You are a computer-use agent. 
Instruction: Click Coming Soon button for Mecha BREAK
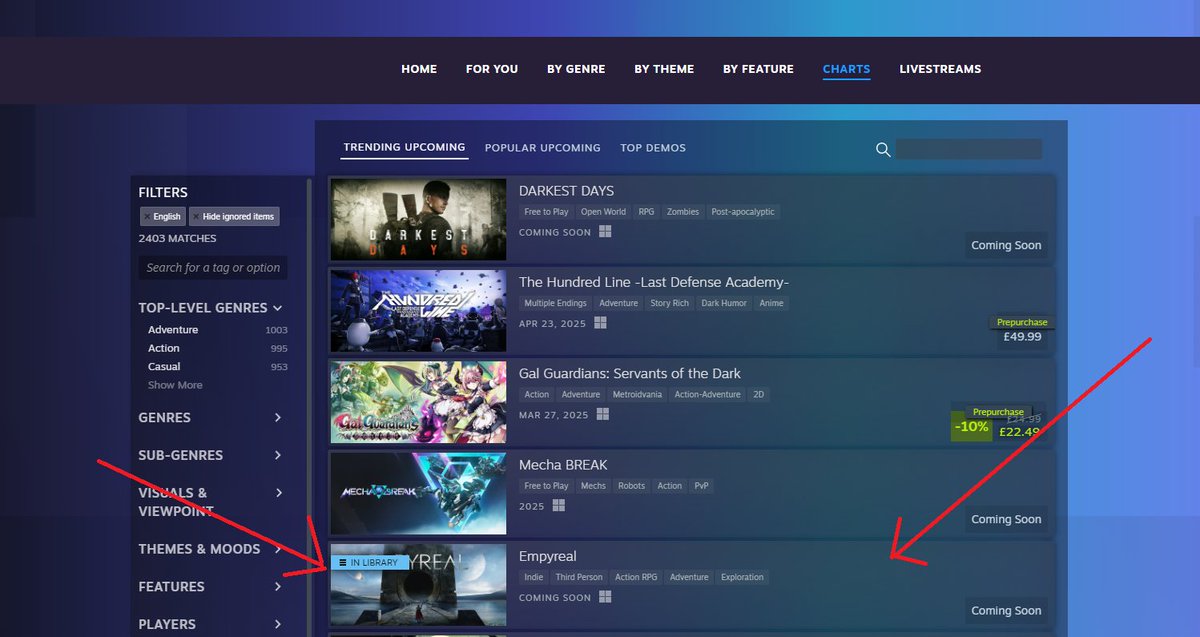(1006, 519)
